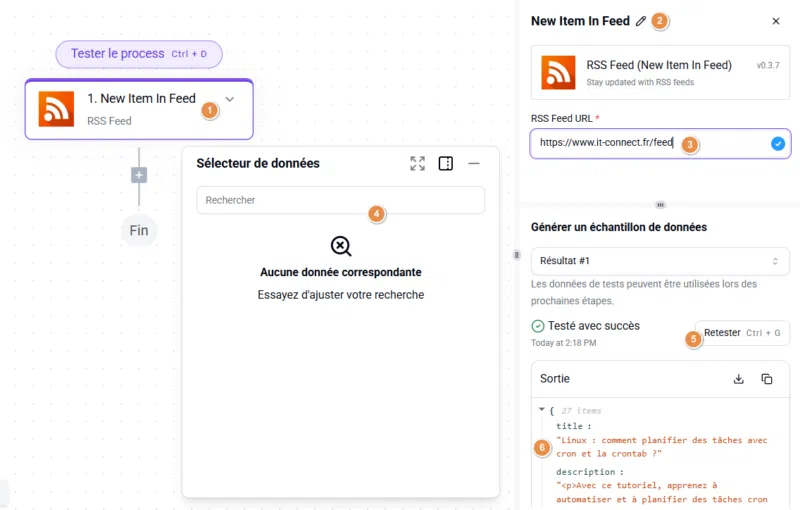Click the plus icon to add a step

tap(139, 175)
